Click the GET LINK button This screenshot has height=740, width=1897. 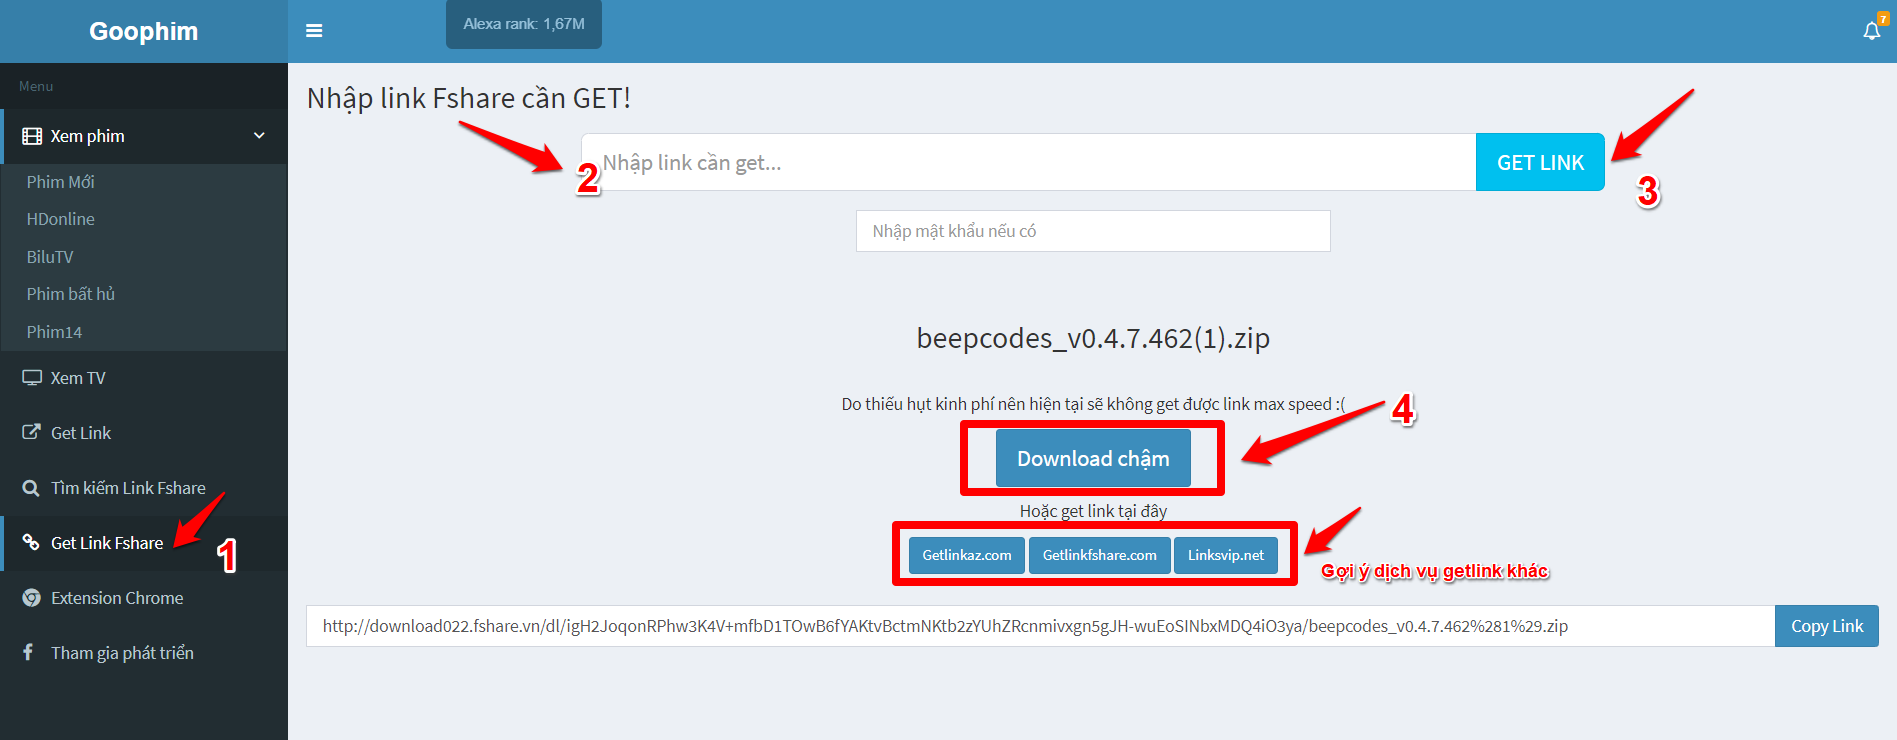(1540, 162)
